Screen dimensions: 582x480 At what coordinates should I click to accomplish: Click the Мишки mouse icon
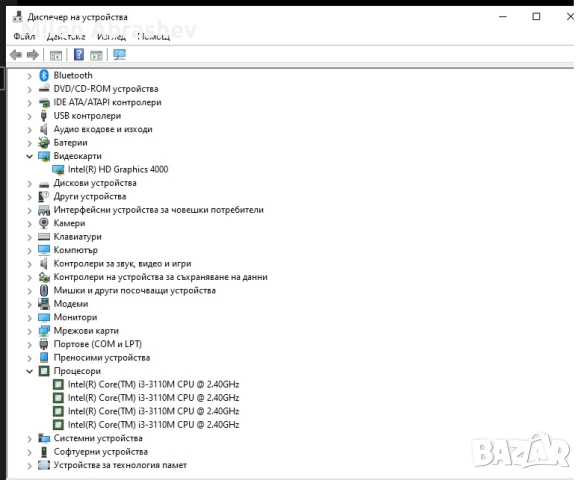[x=44, y=290]
